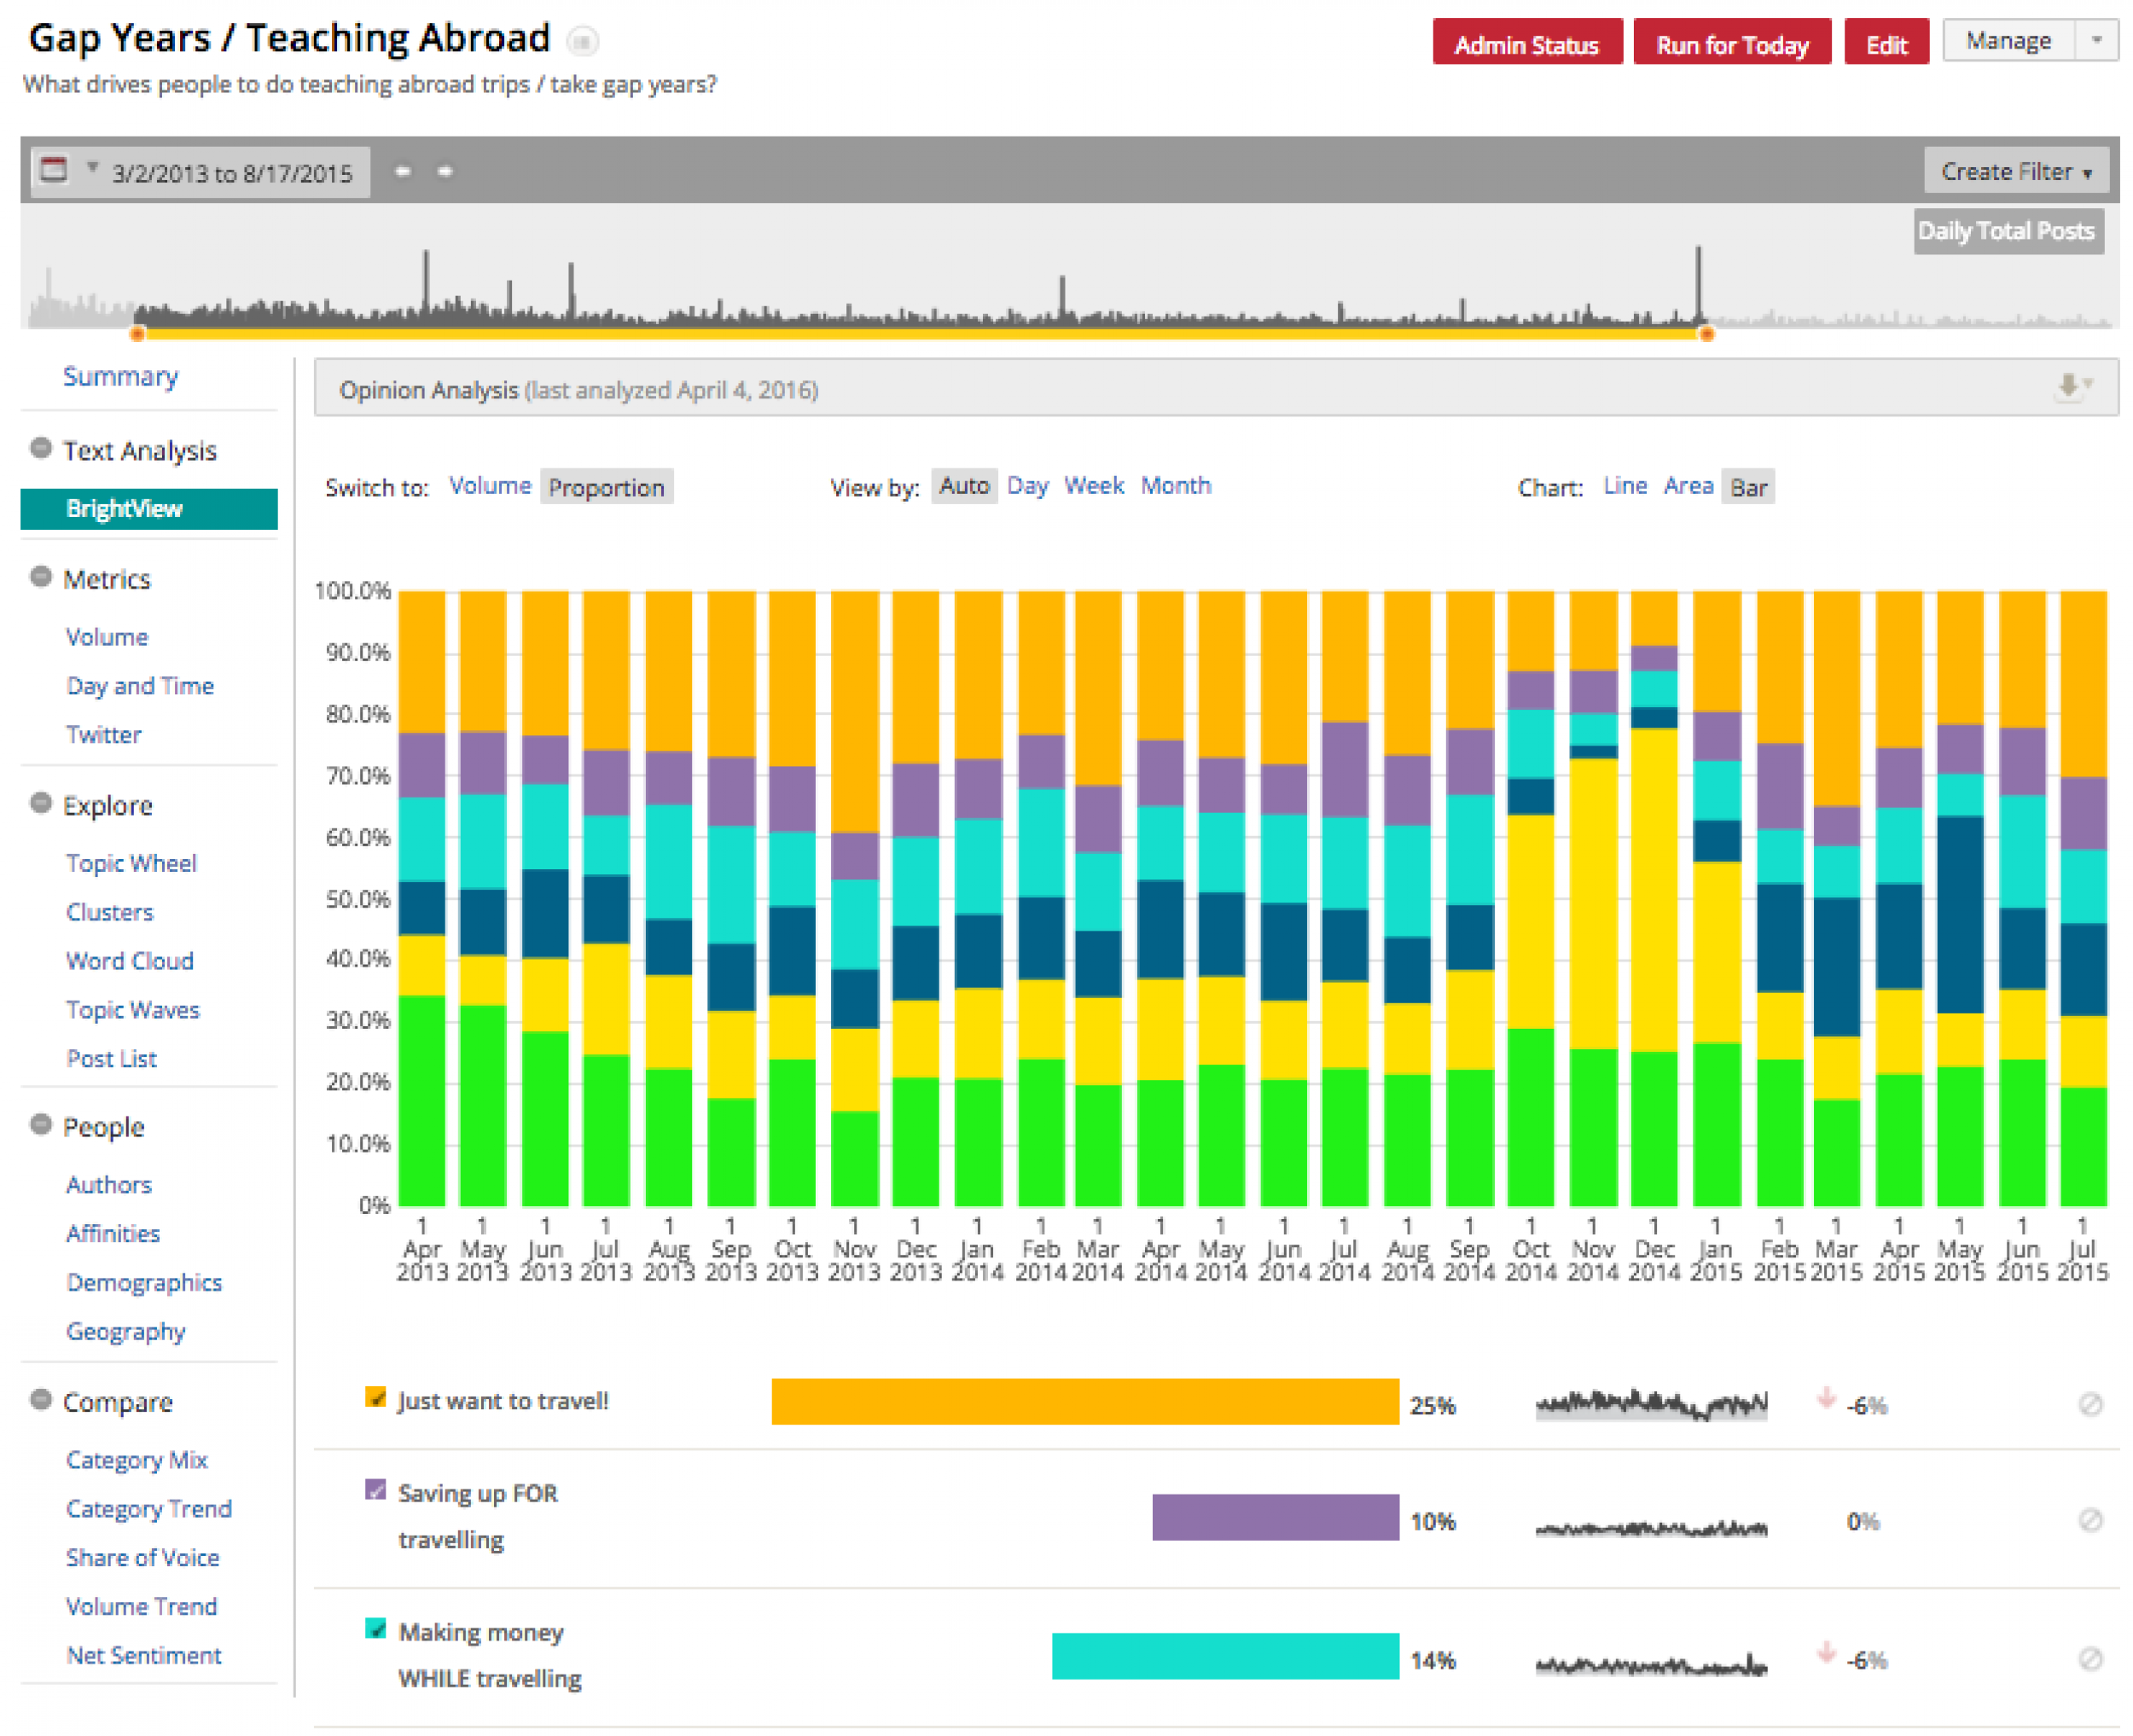Click the orange Just want to travel bar
Image resolution: width=2133 pixels, height=1736 pixels.
pyautogui.click(x=1085, y=1401)
